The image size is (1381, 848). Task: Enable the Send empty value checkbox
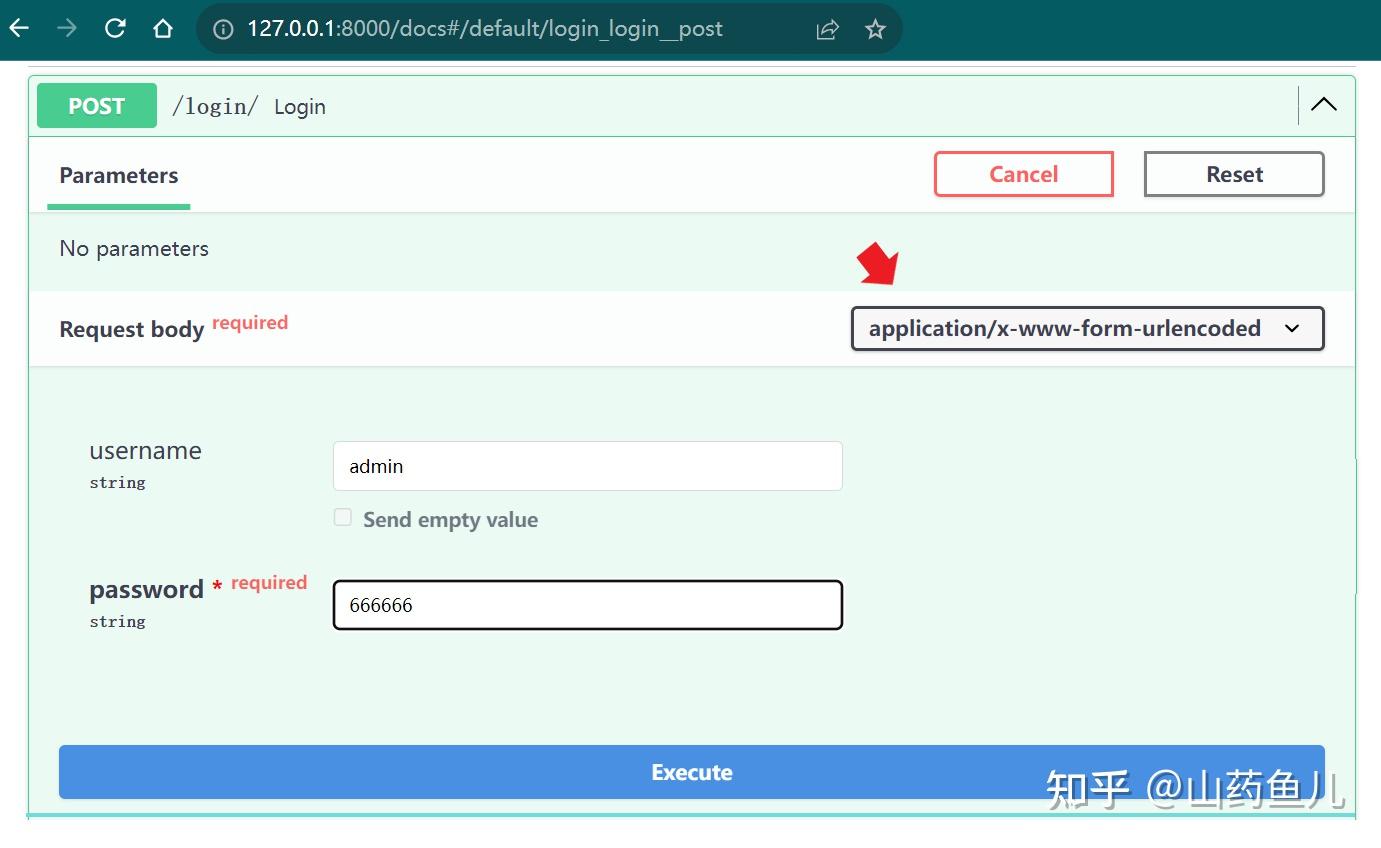coord(343,517)
